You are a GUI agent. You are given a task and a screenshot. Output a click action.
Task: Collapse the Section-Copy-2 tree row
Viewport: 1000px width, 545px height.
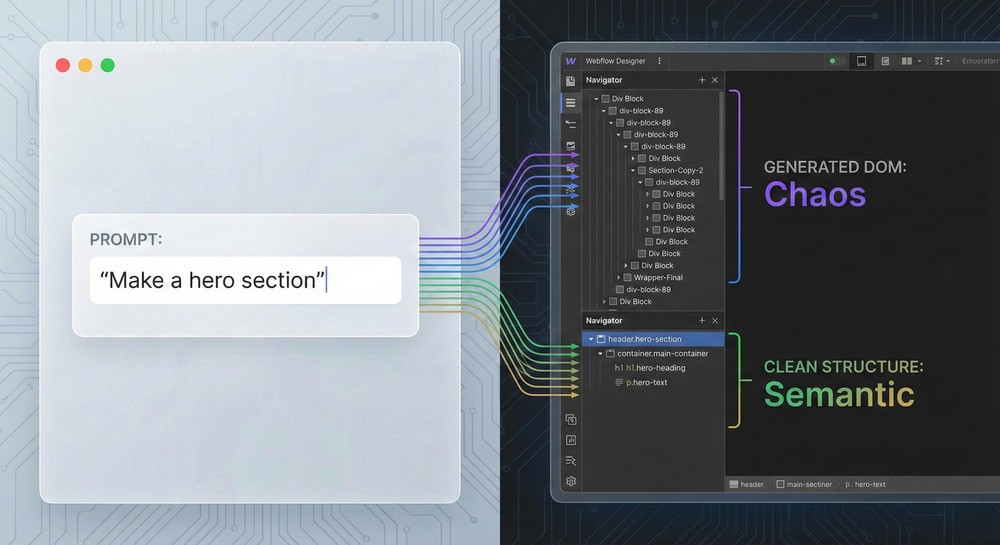click(633, 171)
